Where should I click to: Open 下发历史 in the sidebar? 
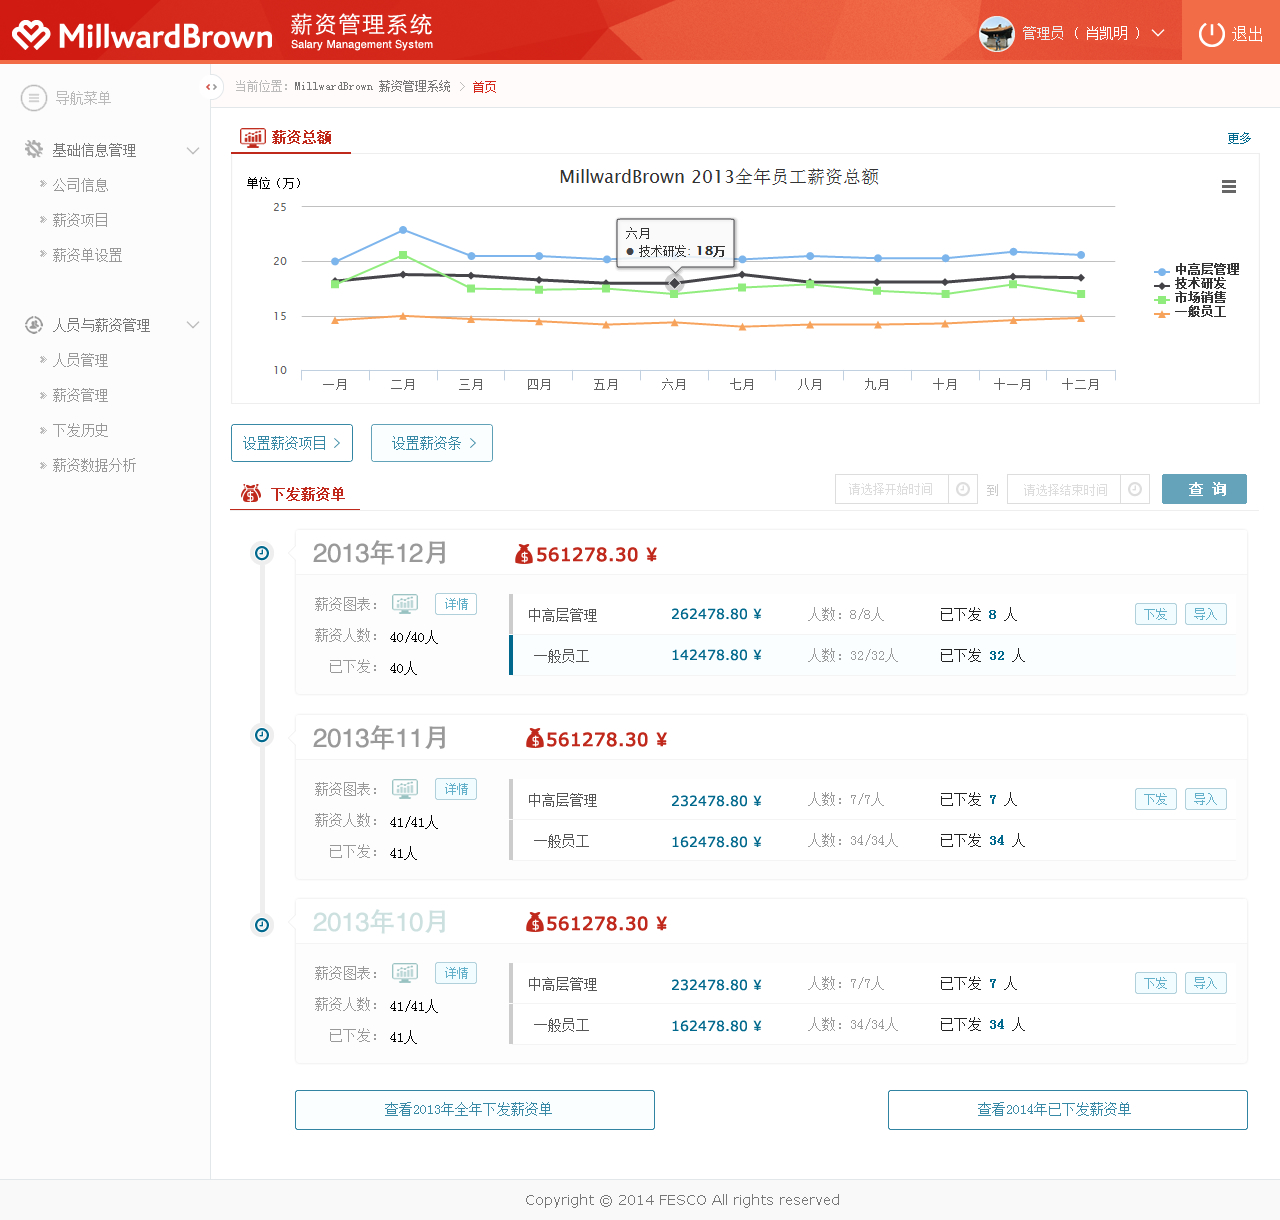click(80, 430)
